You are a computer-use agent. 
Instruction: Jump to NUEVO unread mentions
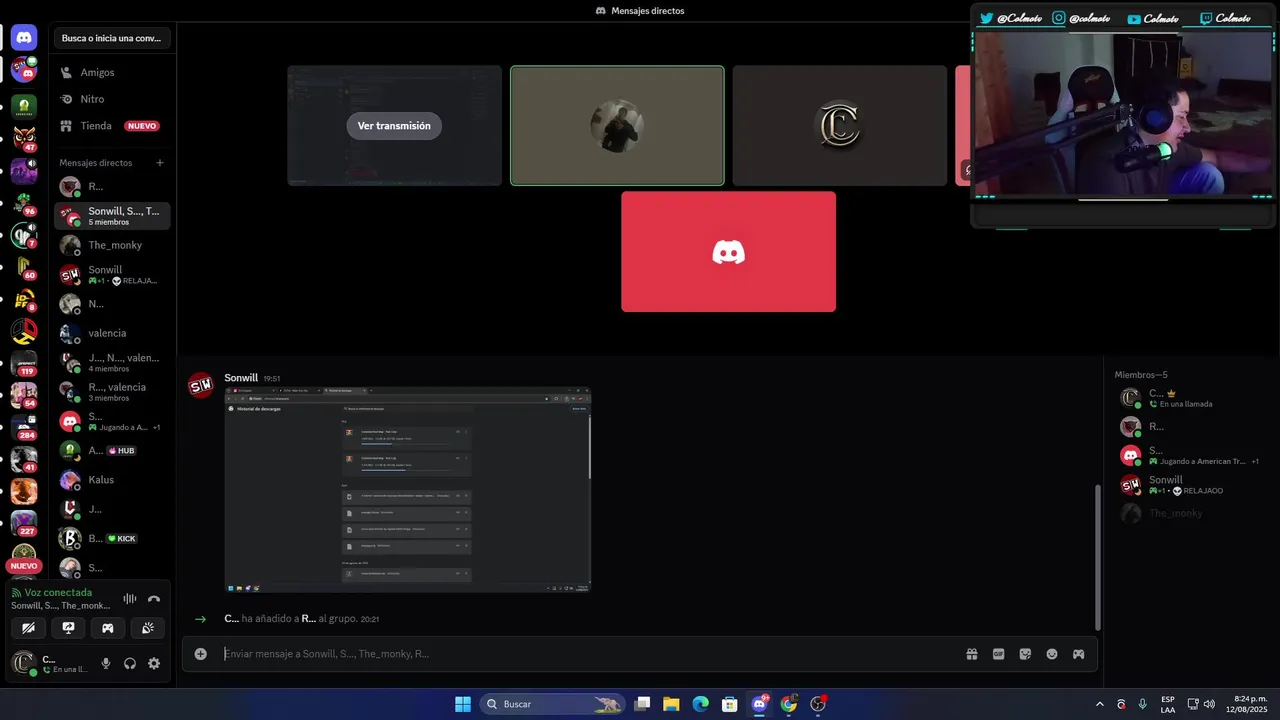point(24,566)
